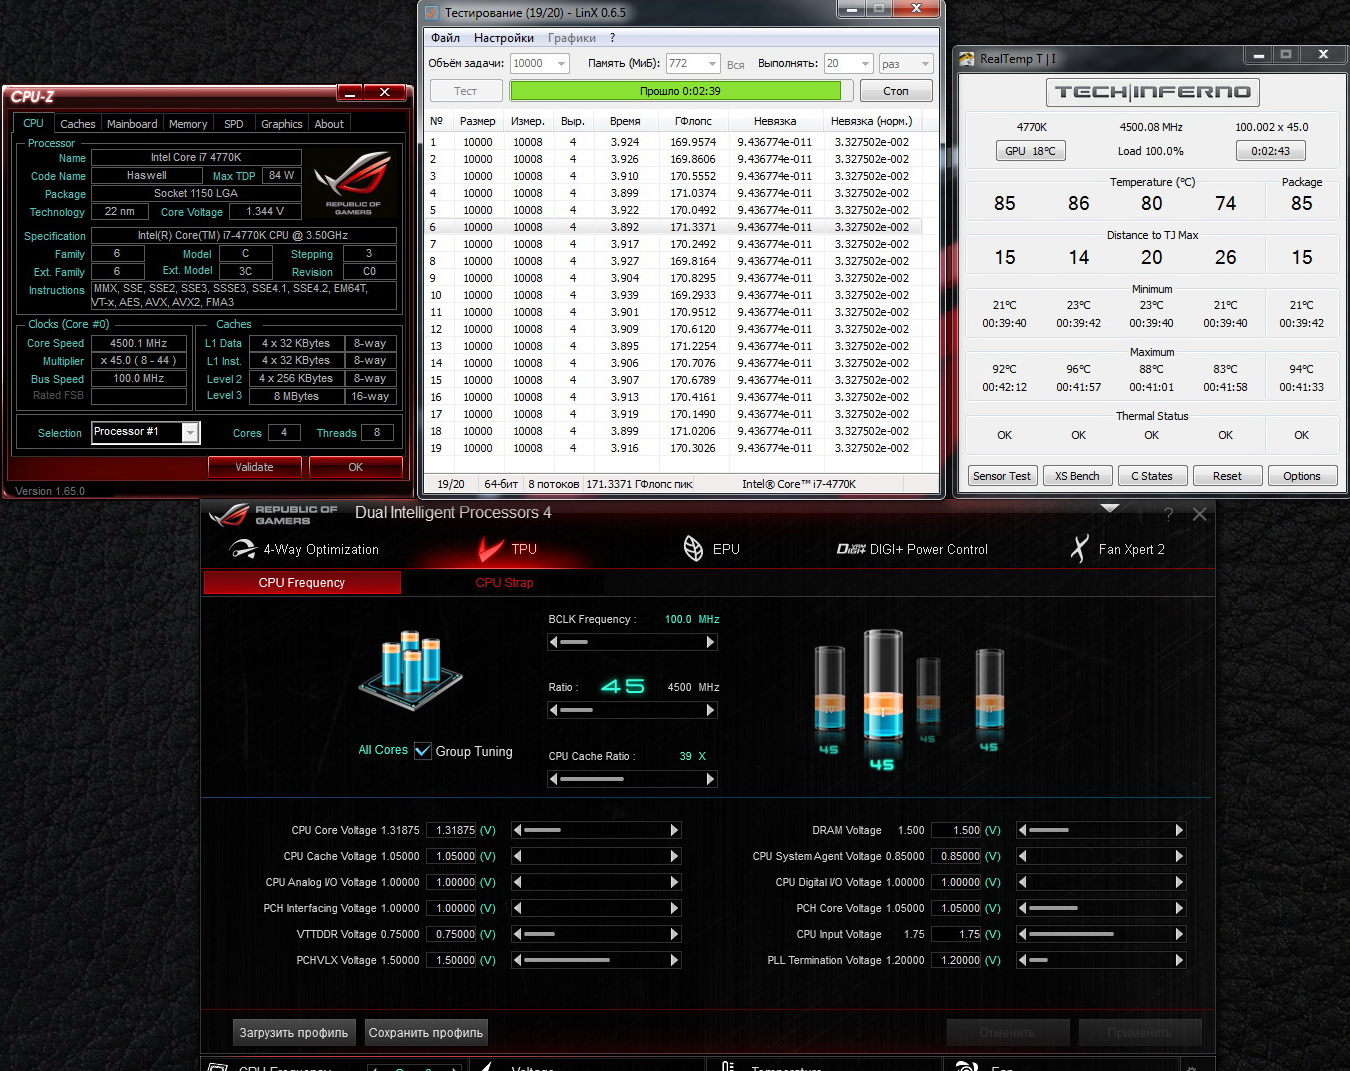Open Fan Xpert 2 via its icon
The width and height of the screenshot is (1350, 1071).
pyautogui.click(x=1079, y=548)
